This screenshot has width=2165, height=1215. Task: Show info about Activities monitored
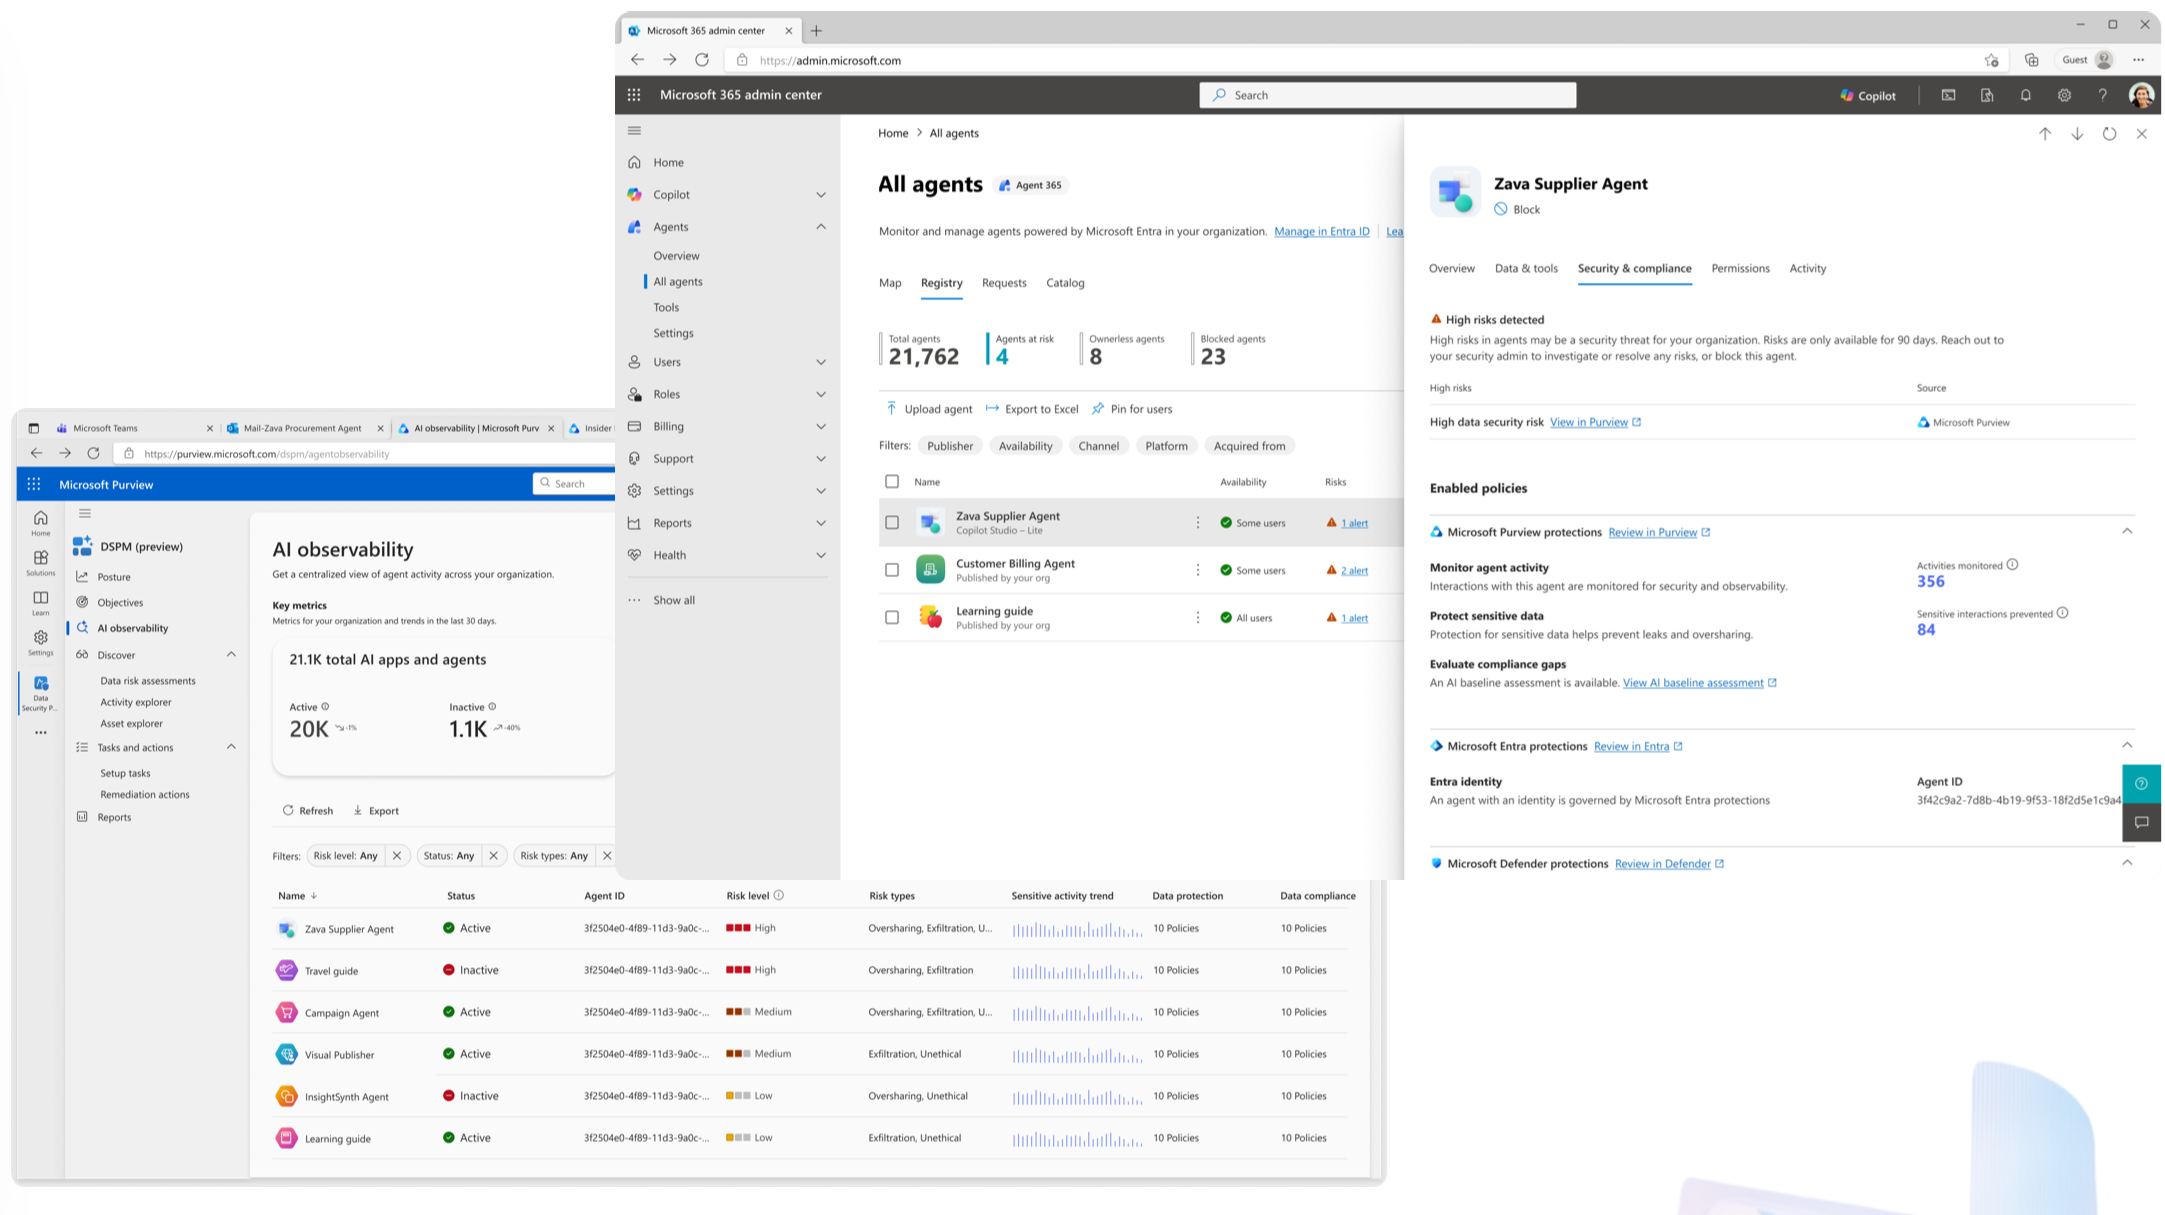2012,565
